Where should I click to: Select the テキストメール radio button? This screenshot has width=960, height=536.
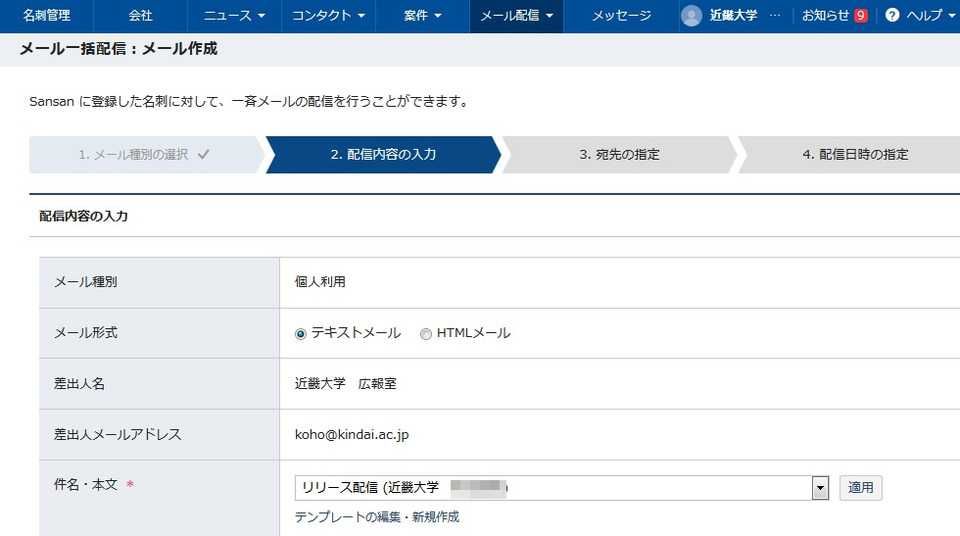point(300,334)
